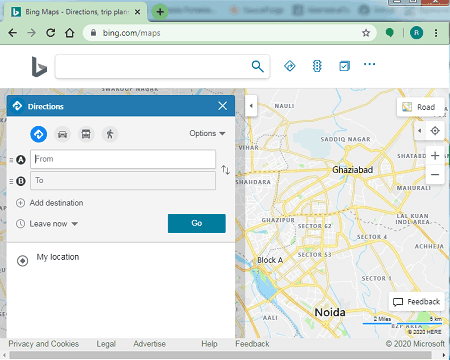Open the R profile avatar
The height and width of the screenshot is (360, 450).
416,33
